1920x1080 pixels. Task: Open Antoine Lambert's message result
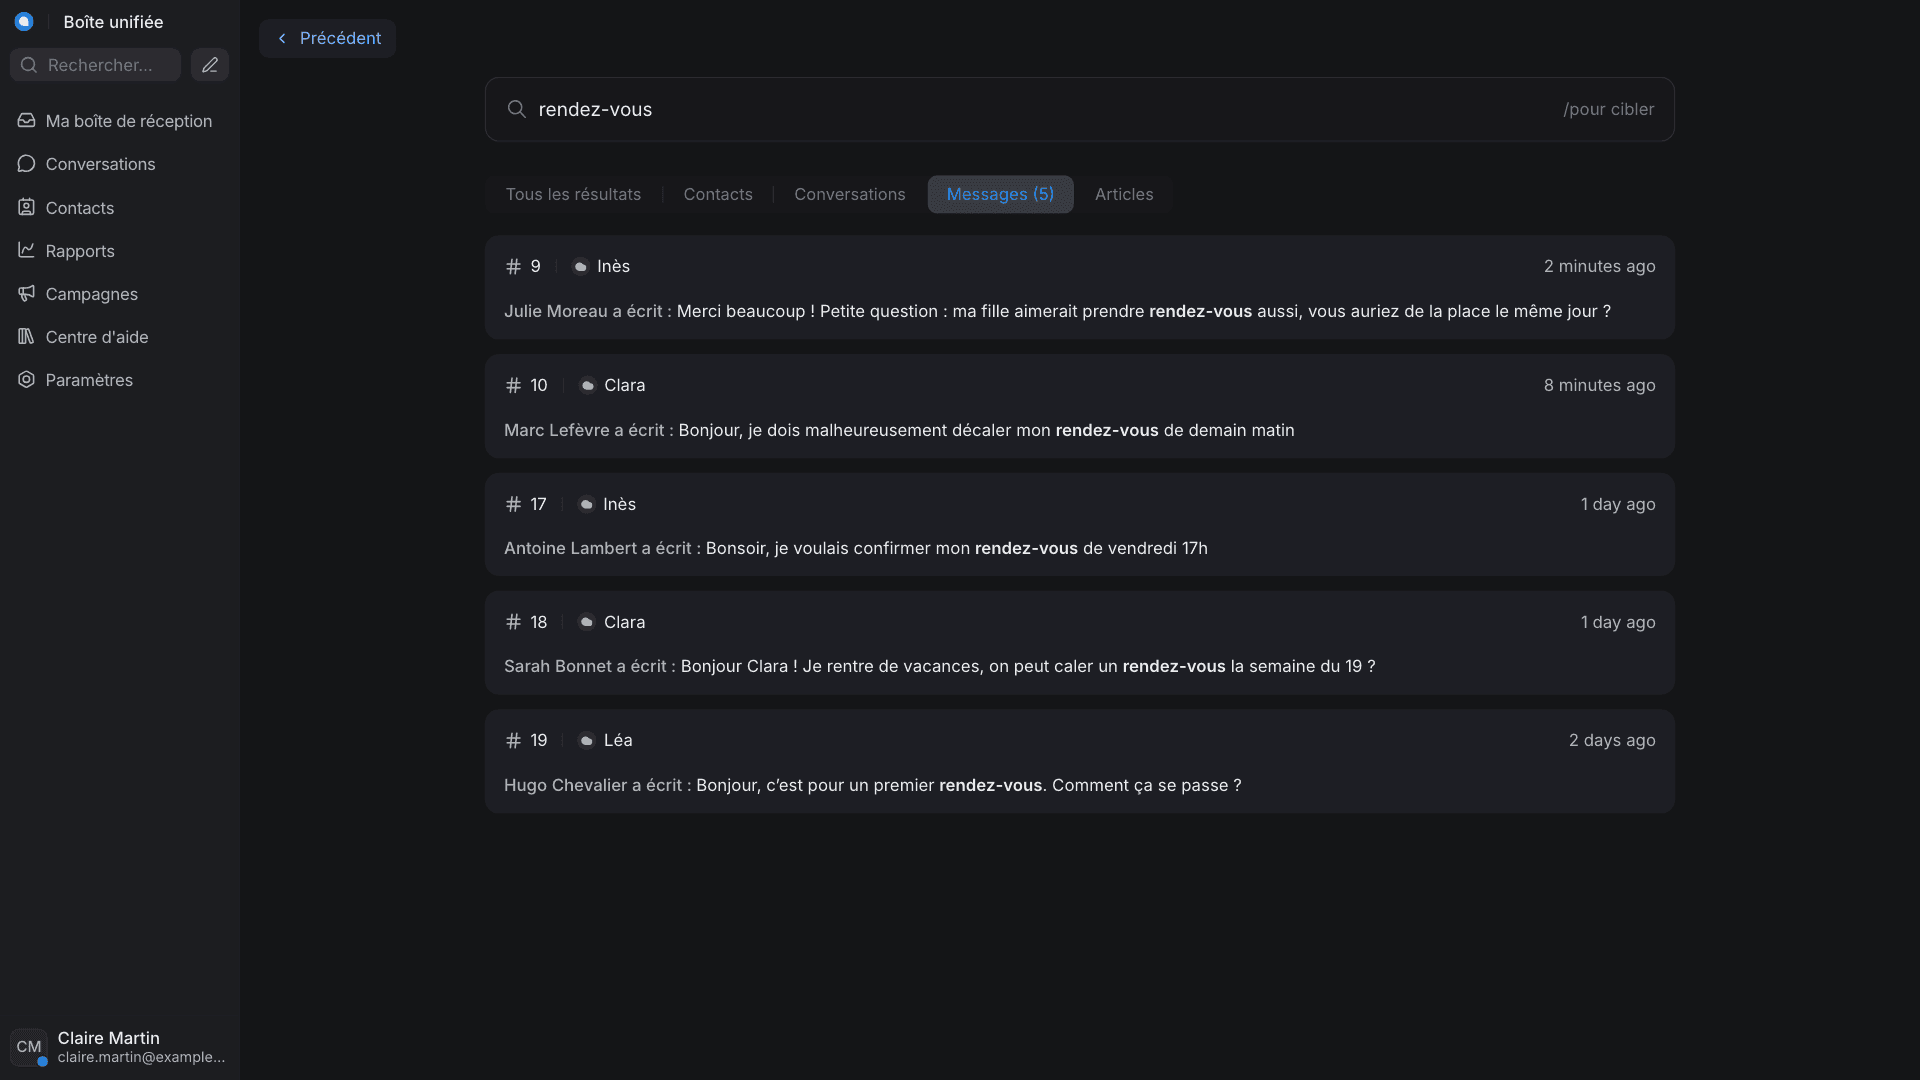pyautogui.click(x=1080, y=525)
